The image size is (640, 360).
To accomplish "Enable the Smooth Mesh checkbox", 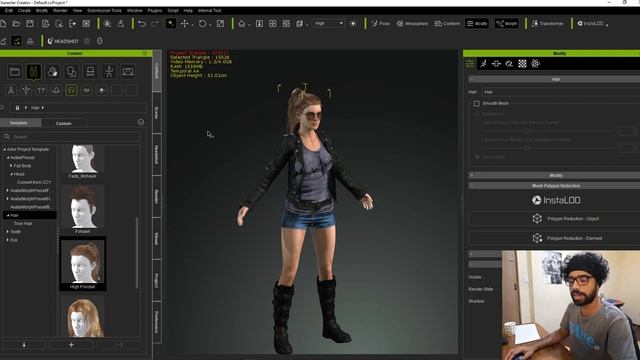I will pos(476,104).
